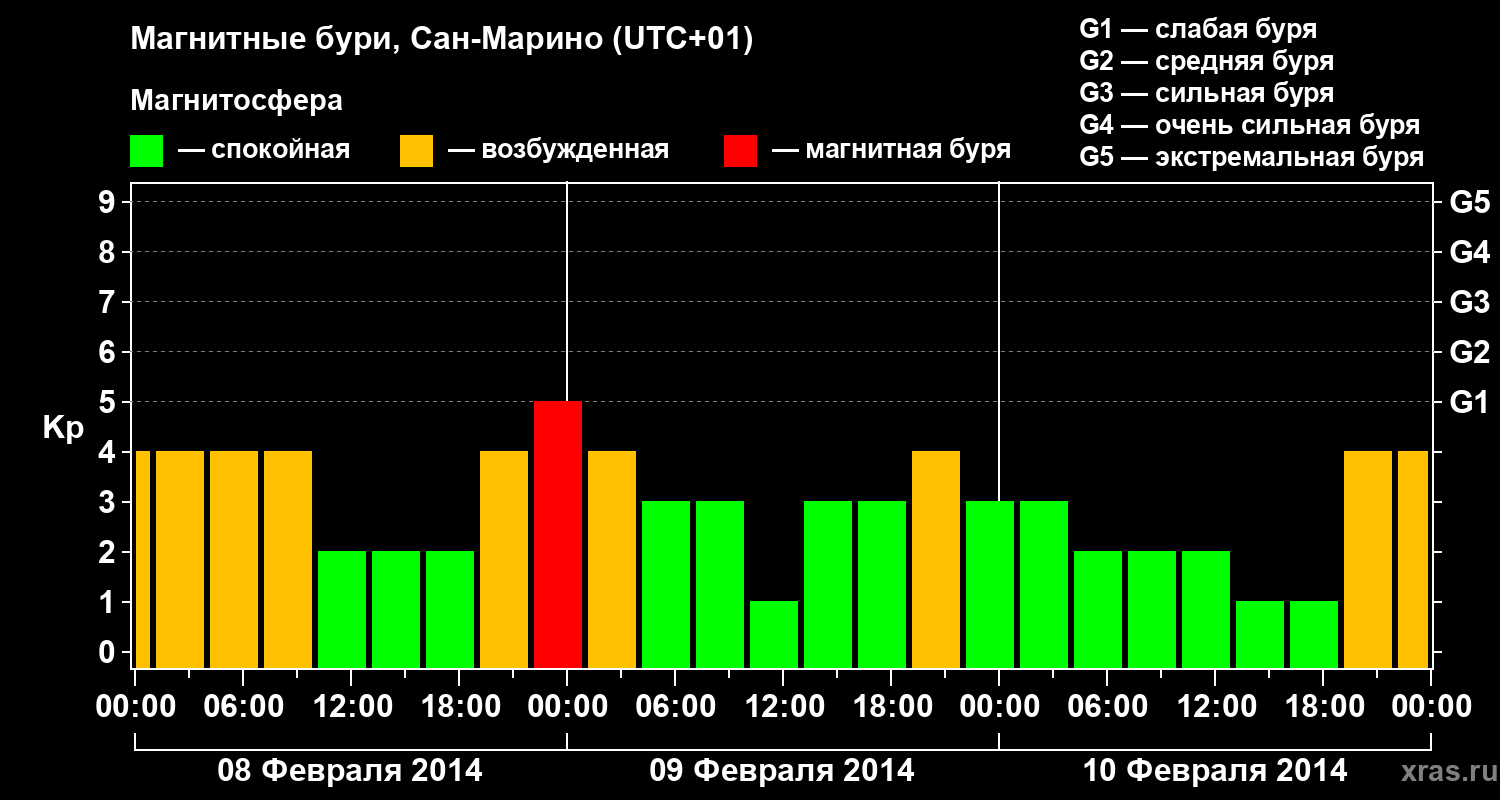
Task: Select the orange bar right after the red bar
Action: pyautogui.click(x=612, y=559)
